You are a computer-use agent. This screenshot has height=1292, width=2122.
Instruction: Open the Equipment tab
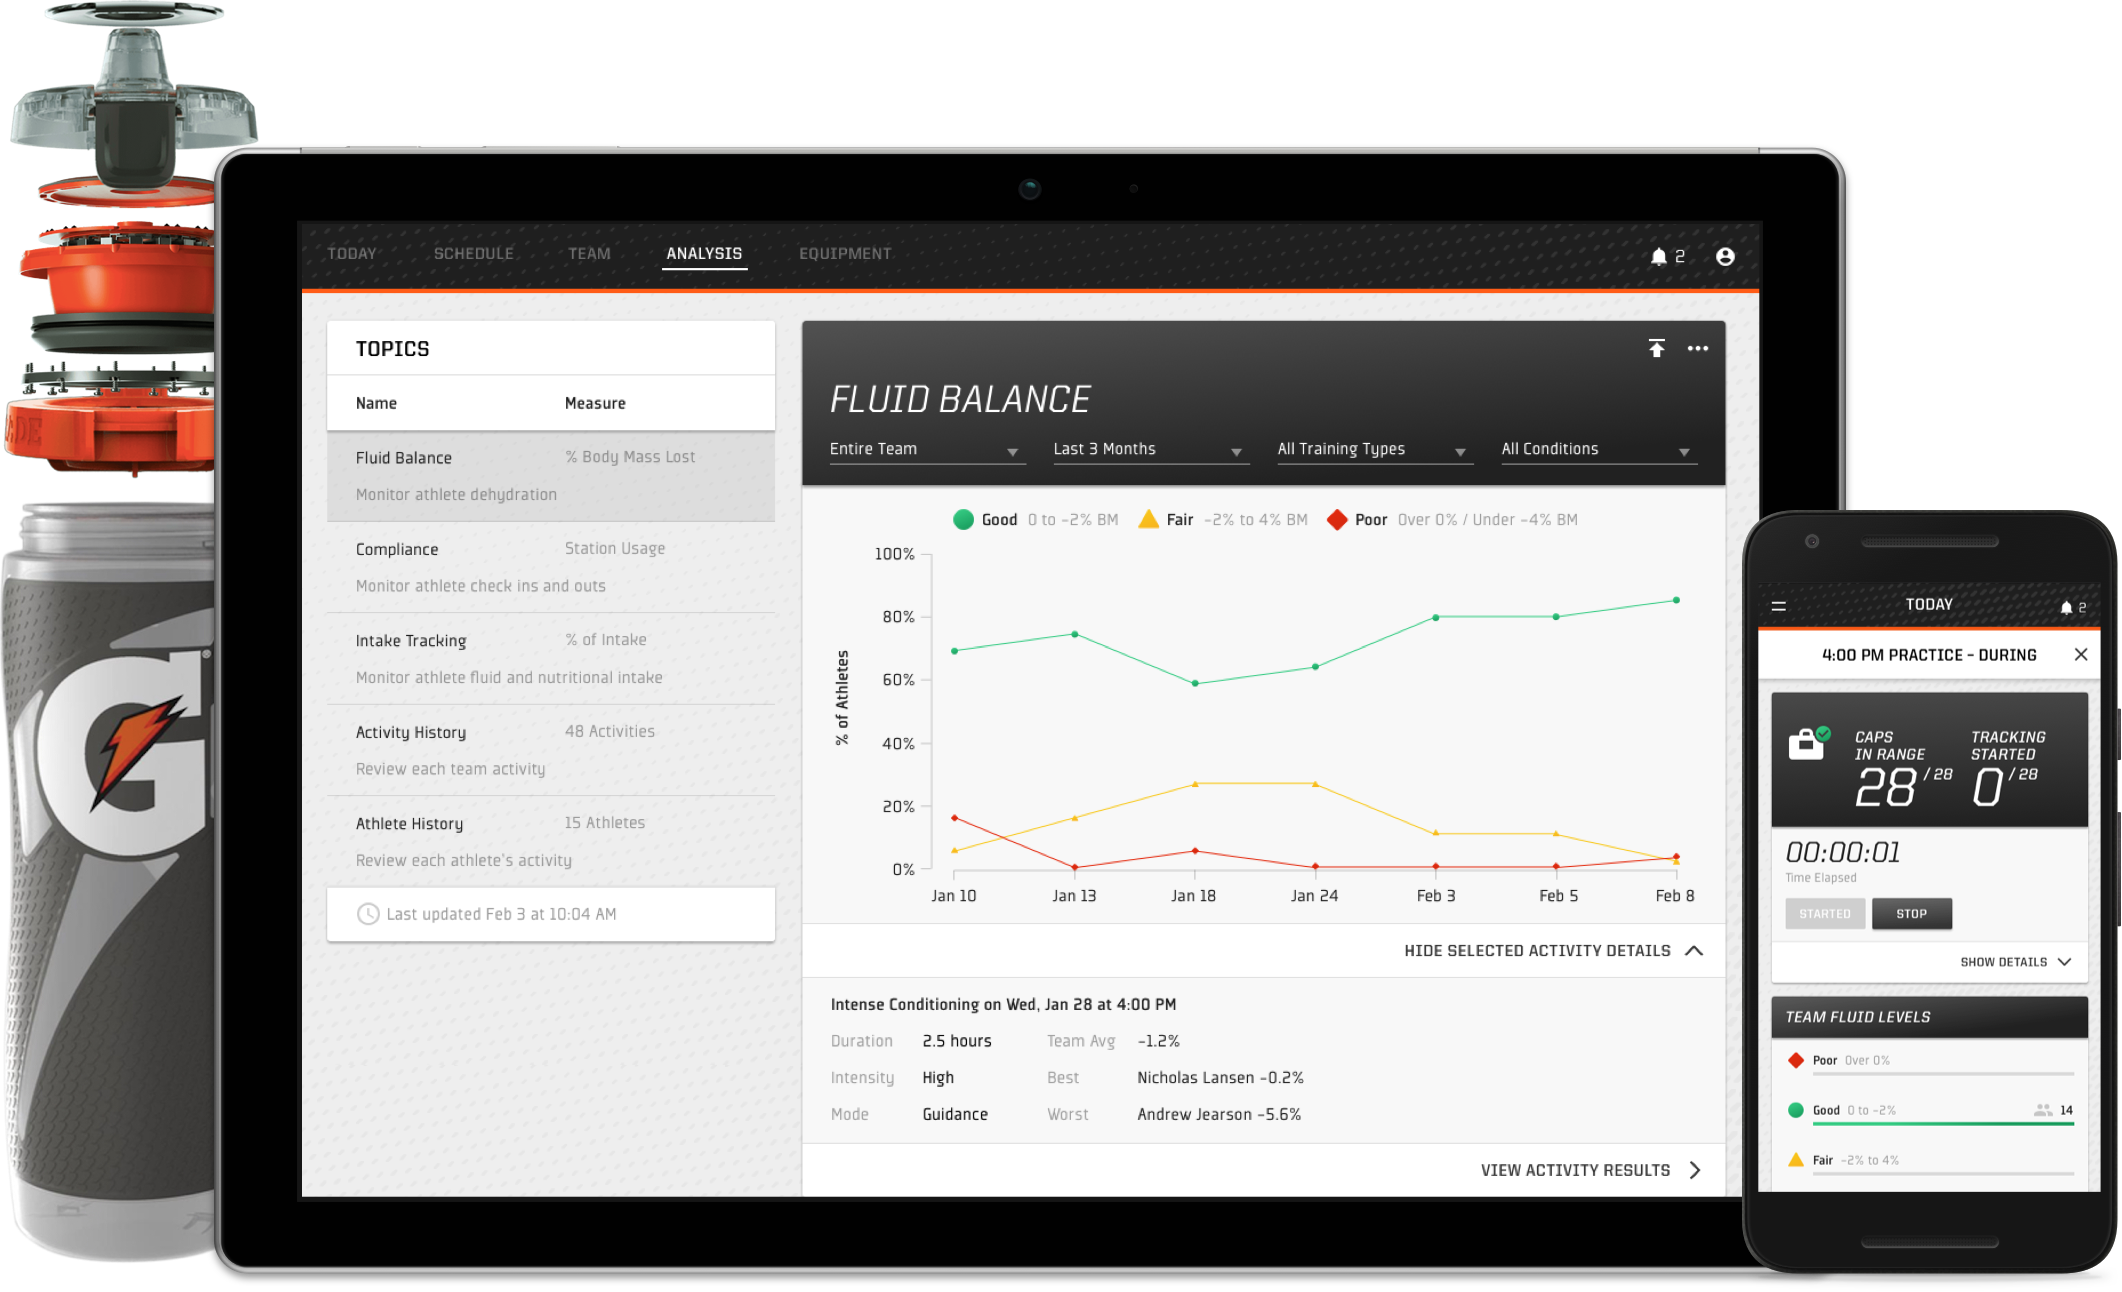tap(845, 253)
